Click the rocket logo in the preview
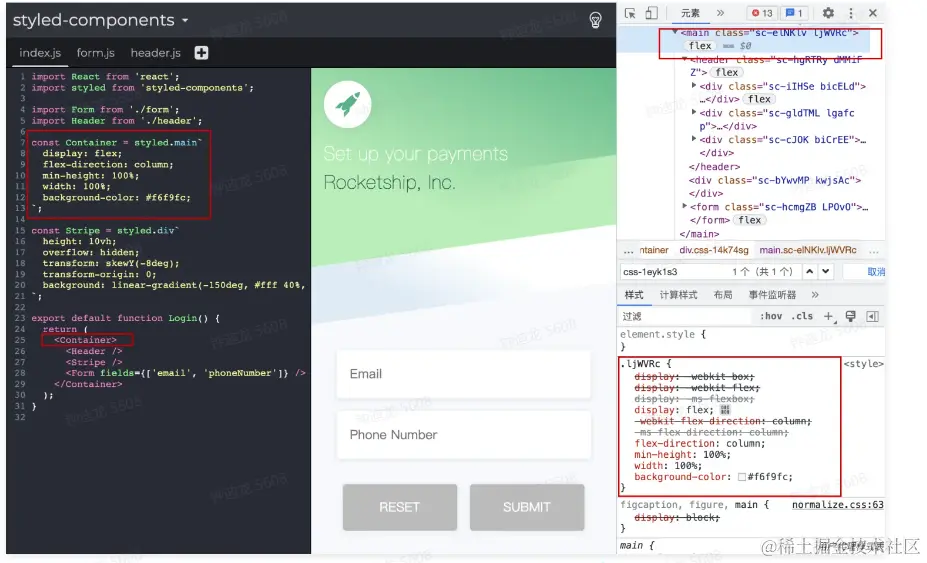Image resolution: width=927 pixels, height=563 pixels. click(348, 104)
